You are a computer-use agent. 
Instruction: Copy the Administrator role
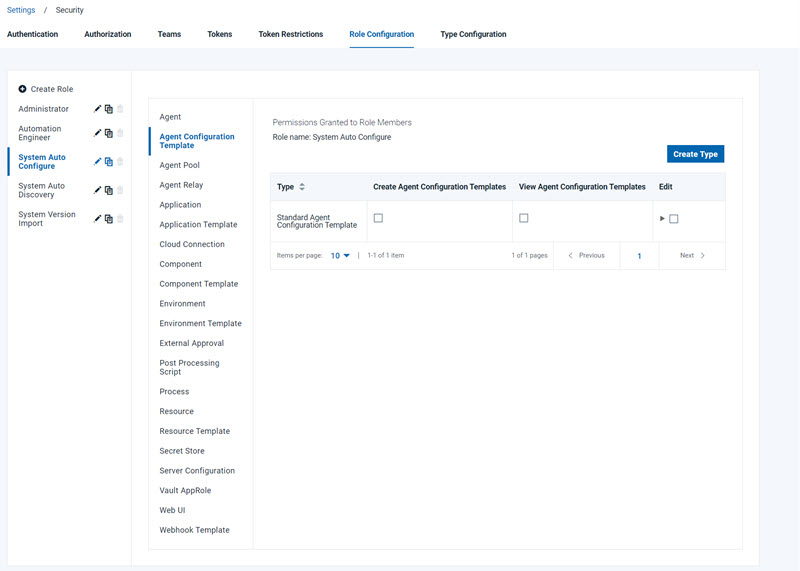(109, 109)
